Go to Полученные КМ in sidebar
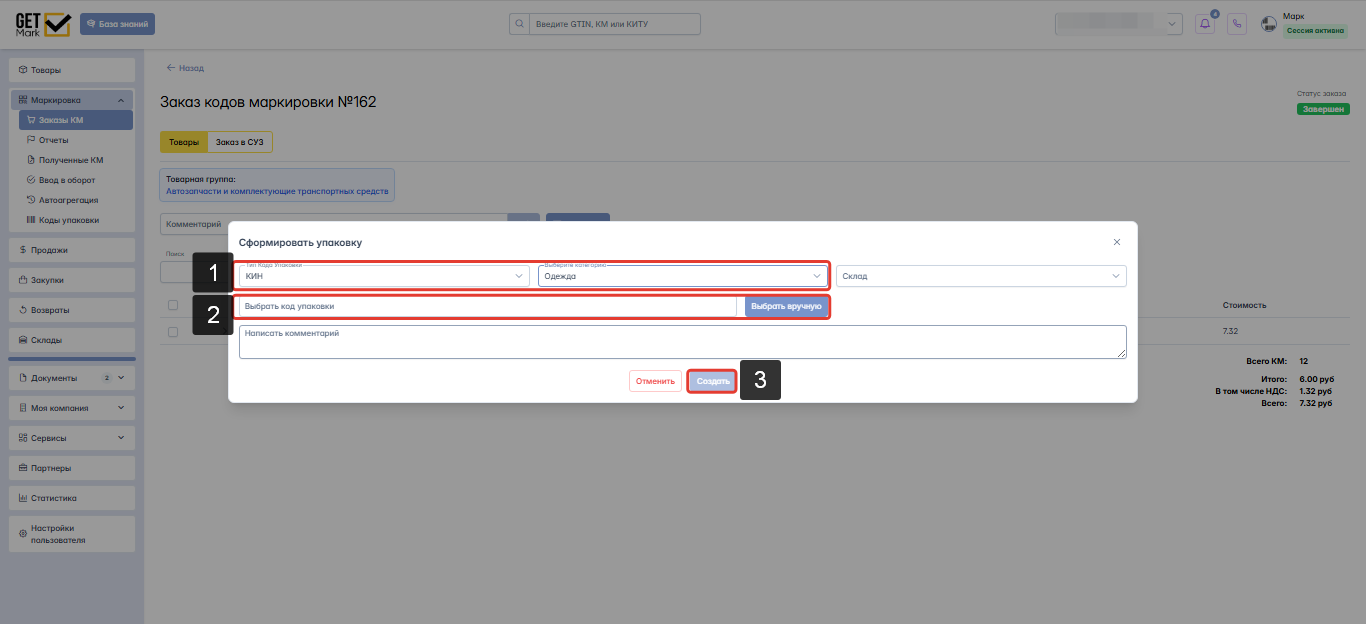The image size is (1366, 624). [75, 160]
